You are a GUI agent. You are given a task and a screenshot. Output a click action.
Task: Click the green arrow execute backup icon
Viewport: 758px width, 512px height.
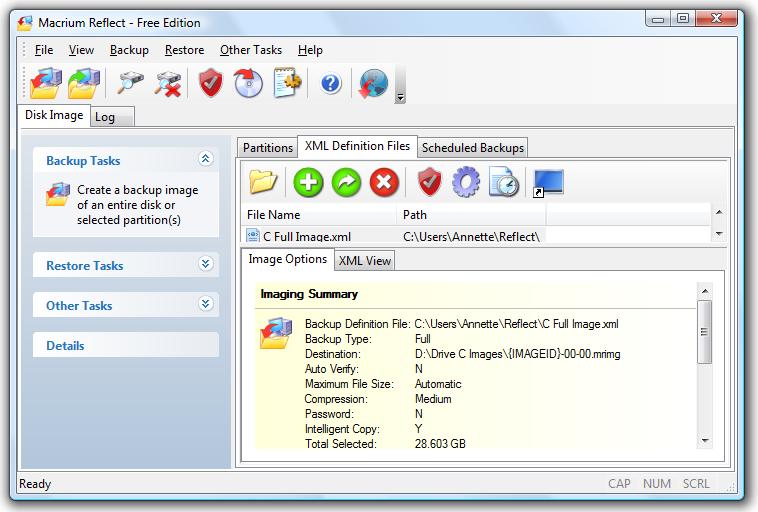pos(346,182)
